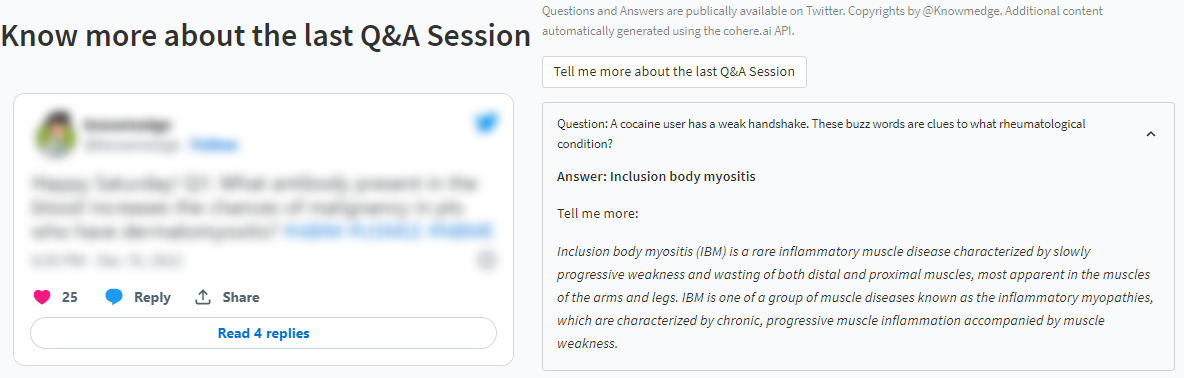Click the blurred tweet author display name
Image resolution: width=1184 pixels, height=378 pixels.
click(x=127, y=124)
